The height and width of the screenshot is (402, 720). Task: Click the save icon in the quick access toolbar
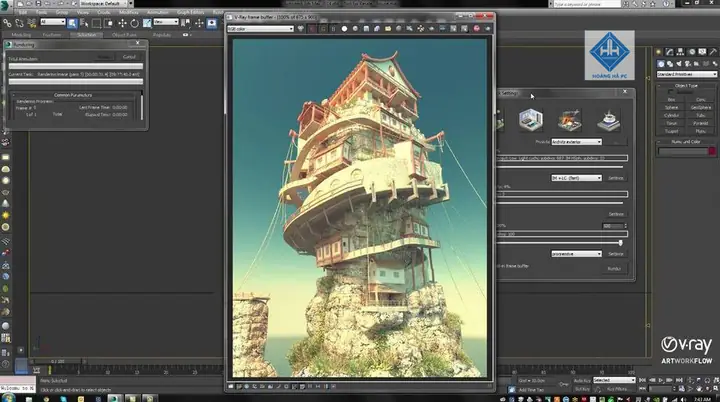(38, 4)
